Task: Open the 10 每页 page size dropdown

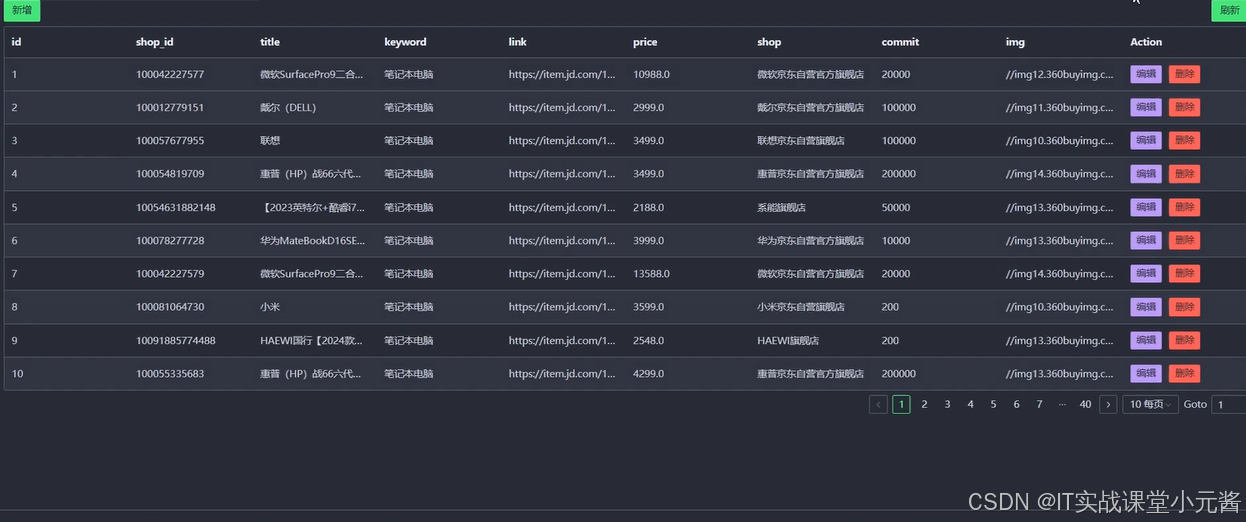Action: coord(1150,404)
